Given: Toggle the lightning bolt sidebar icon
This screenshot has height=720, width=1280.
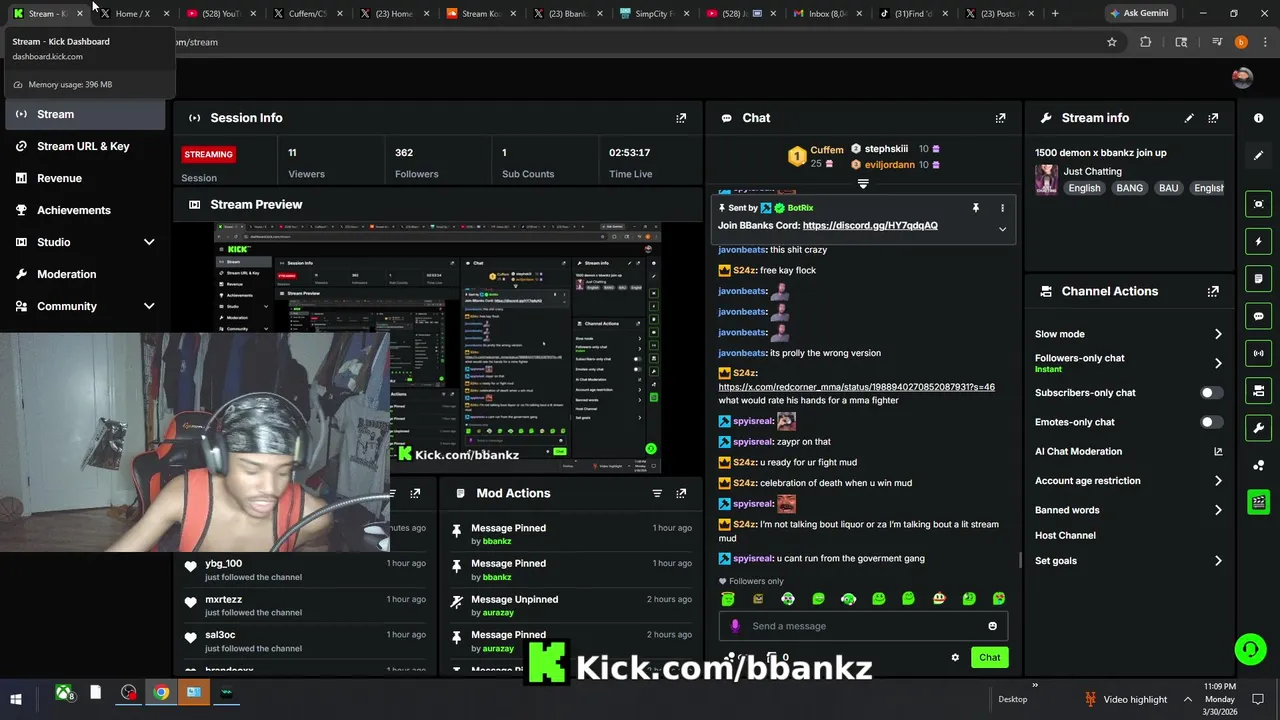Looking at the screenshot, I should click(x=1258, y=241).
